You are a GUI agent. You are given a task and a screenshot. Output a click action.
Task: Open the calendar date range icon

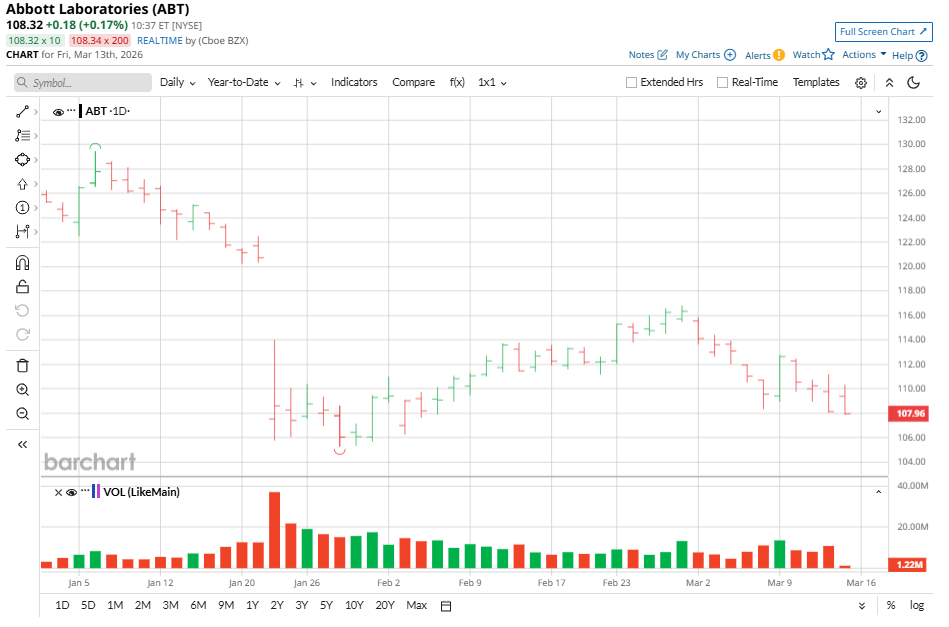click(x=446, y=606)
